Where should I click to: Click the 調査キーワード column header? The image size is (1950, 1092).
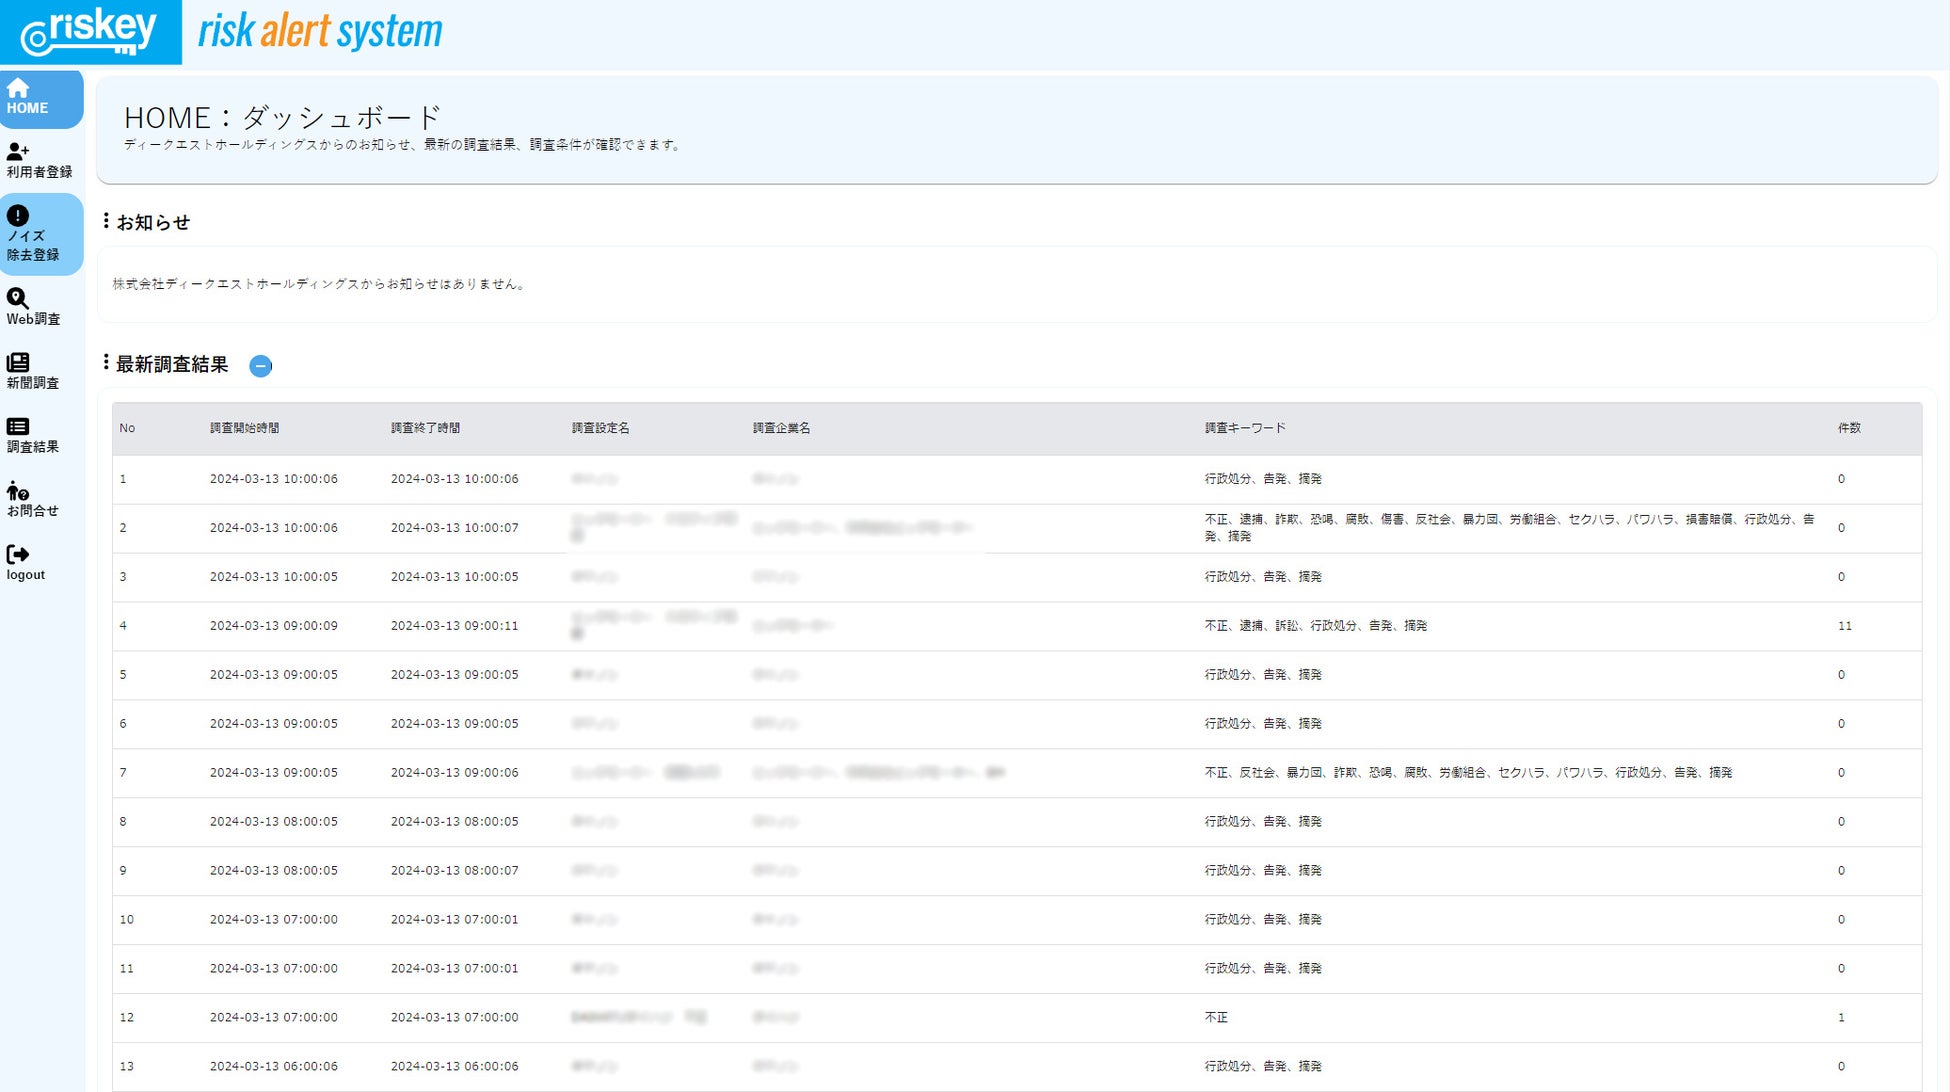tap(1245, 428)
